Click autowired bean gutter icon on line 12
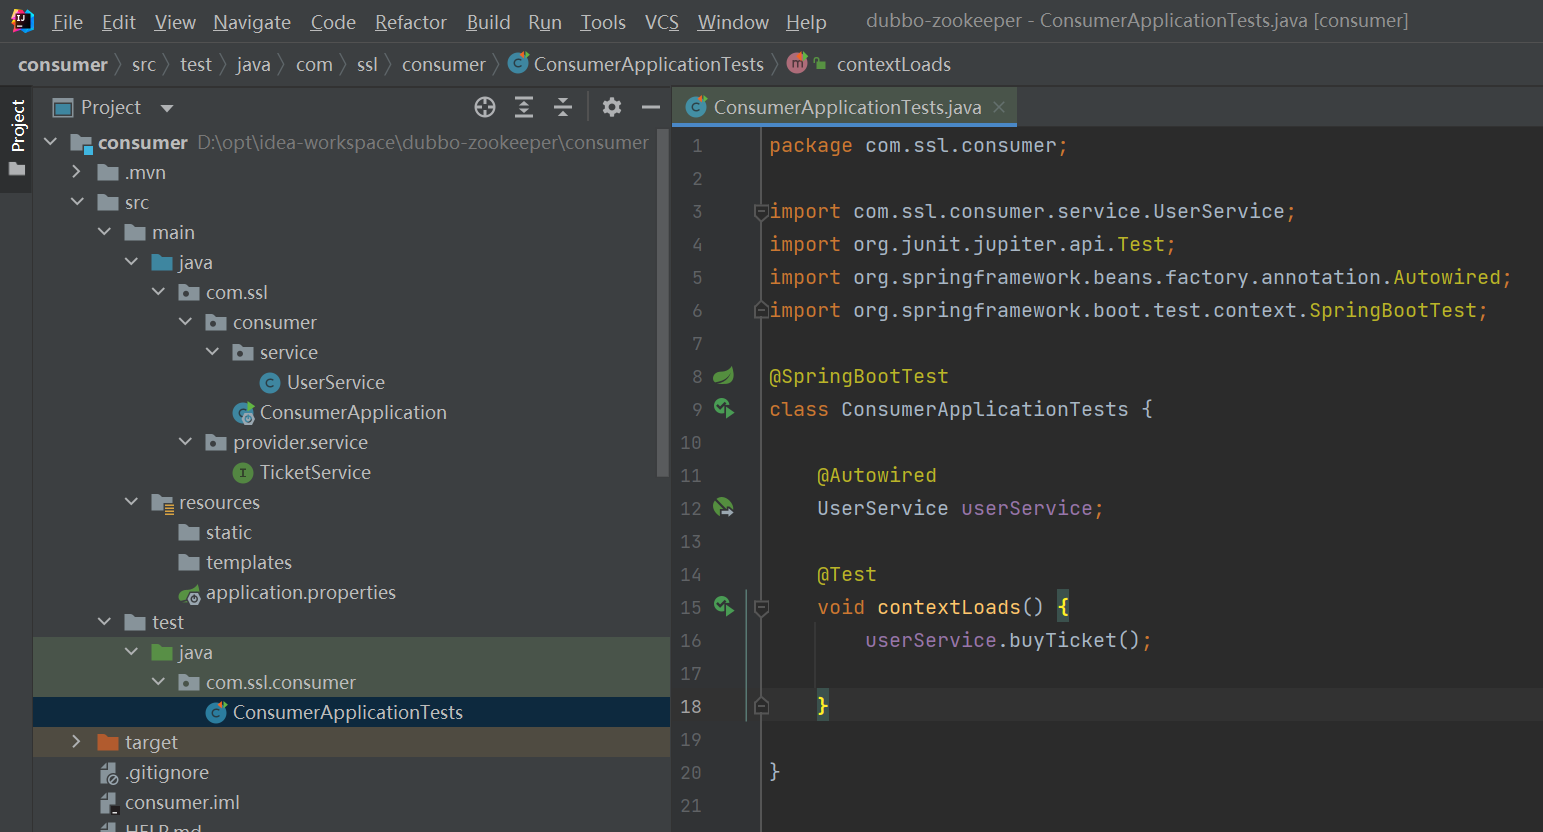The height and width of the screenshot is (832, 1543). click(723, 508)
